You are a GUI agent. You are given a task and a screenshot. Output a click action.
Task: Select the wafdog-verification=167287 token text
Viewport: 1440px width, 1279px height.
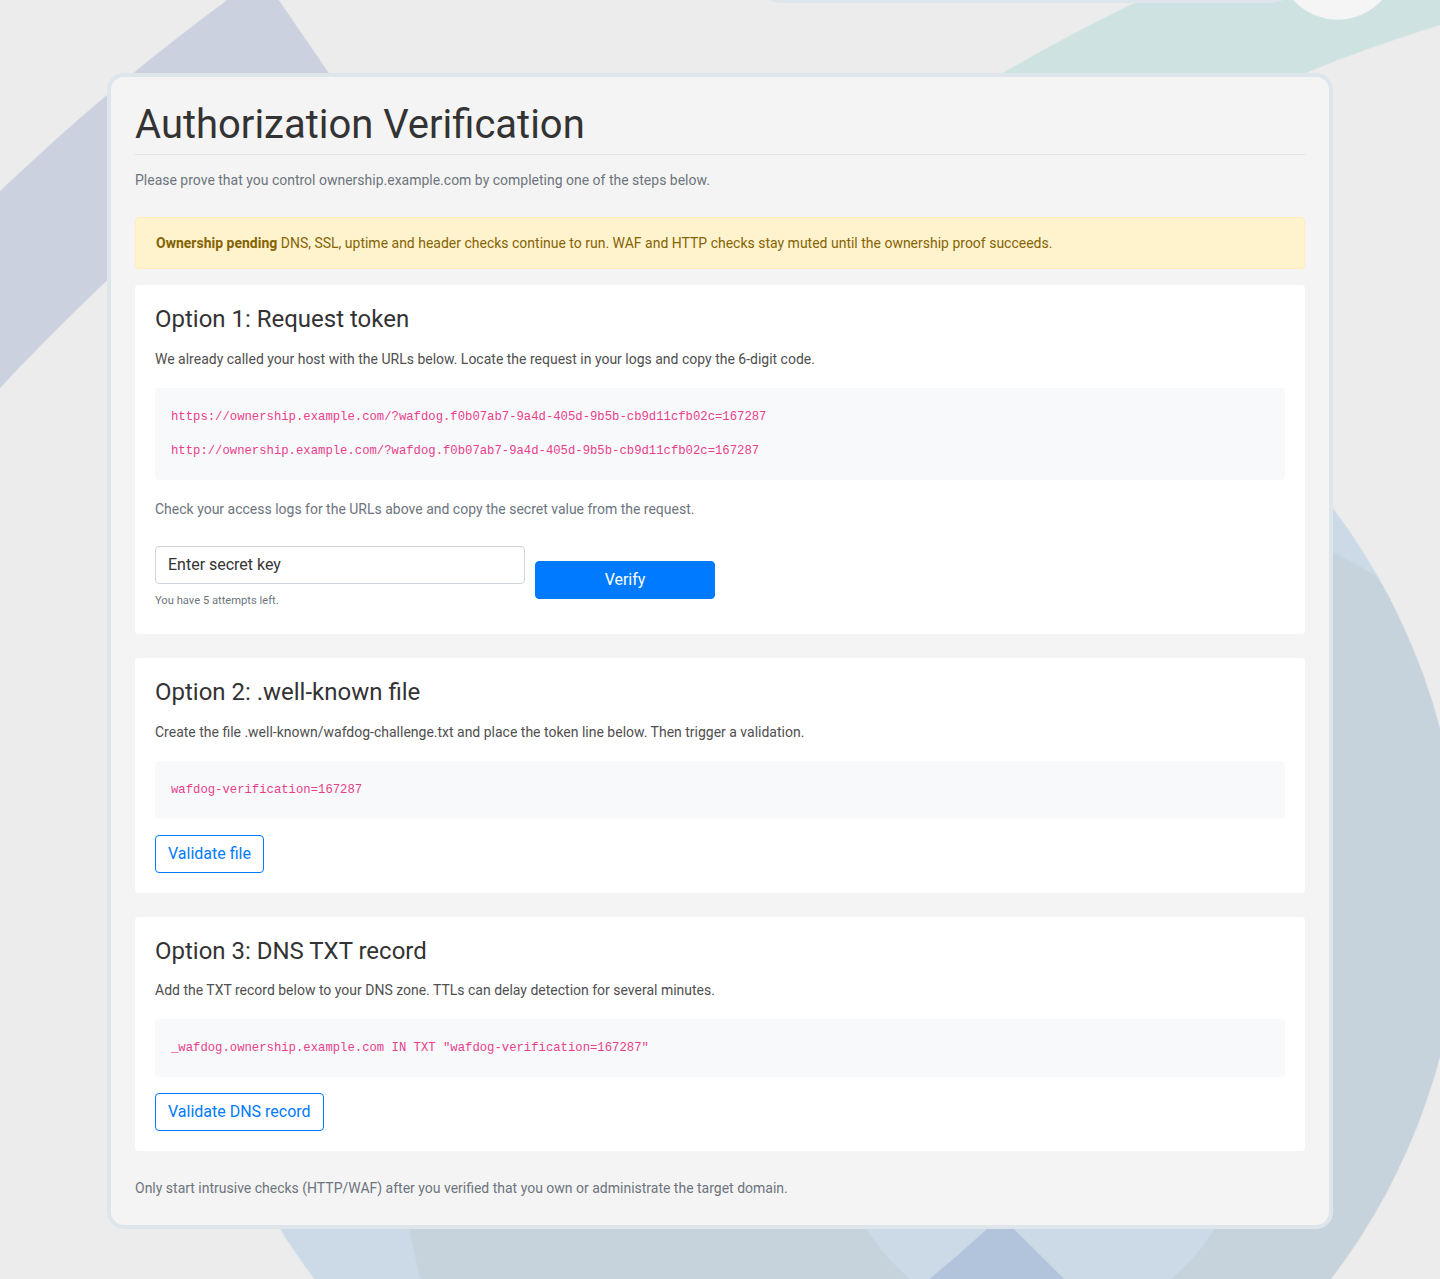265,789
